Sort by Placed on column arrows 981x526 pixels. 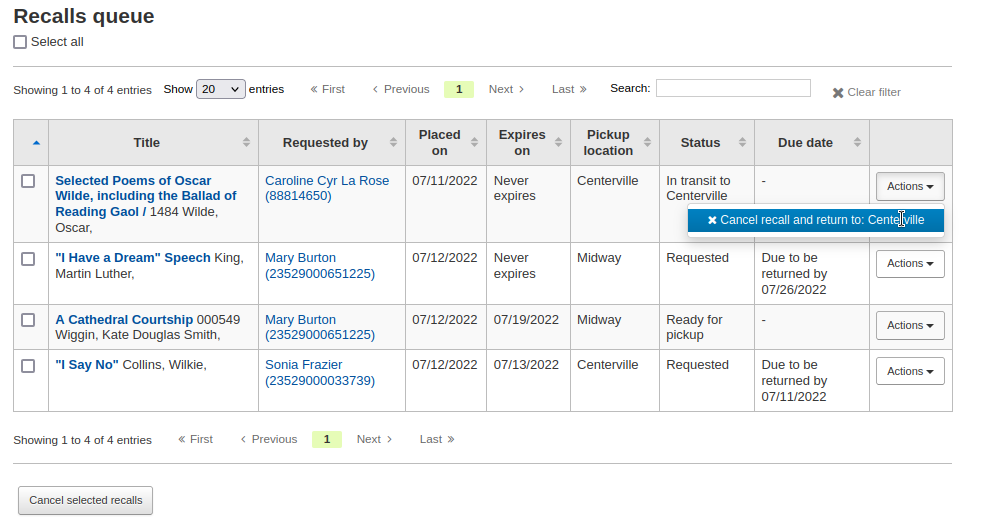[474, 143]
